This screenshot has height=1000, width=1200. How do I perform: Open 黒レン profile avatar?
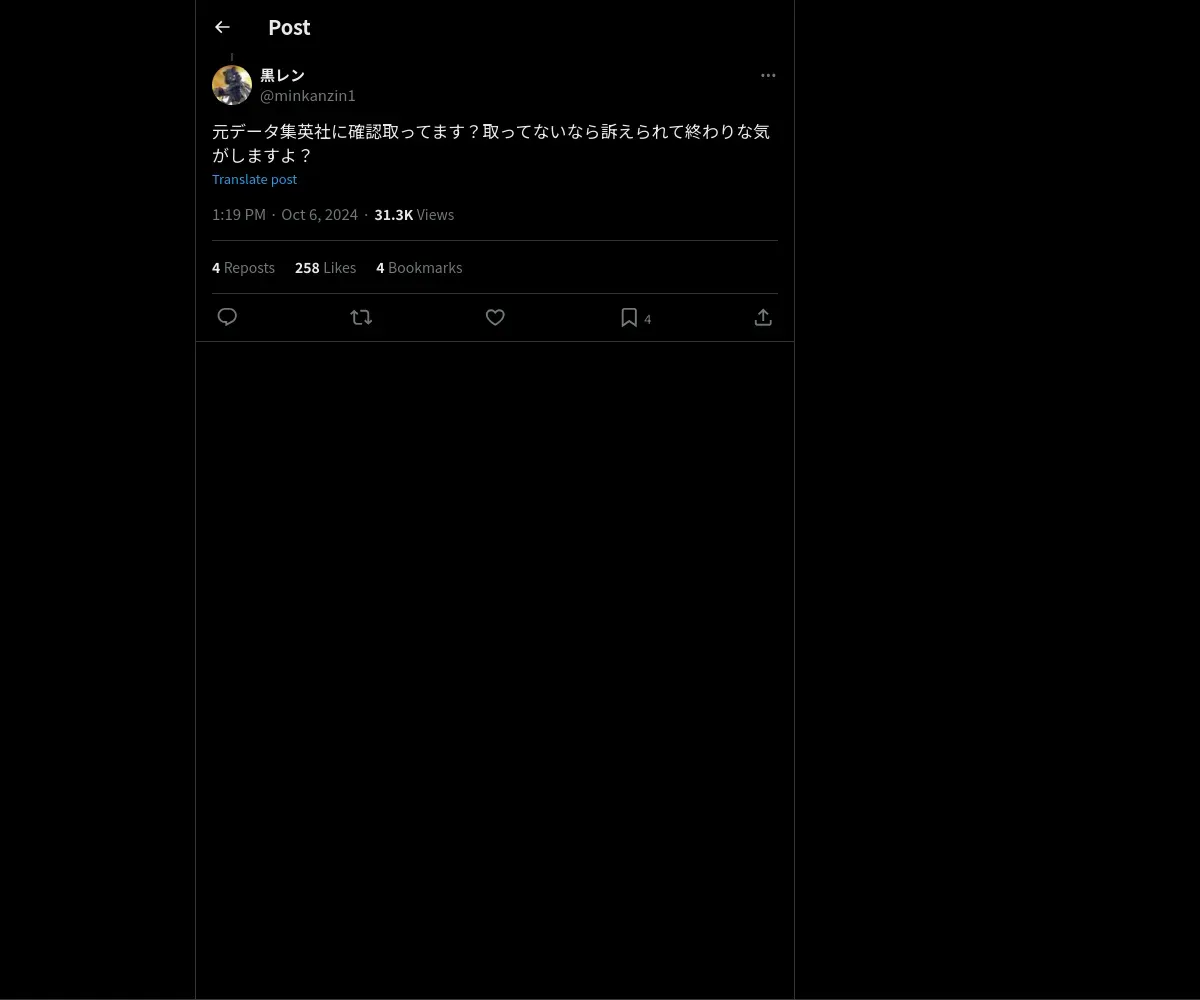232,85
